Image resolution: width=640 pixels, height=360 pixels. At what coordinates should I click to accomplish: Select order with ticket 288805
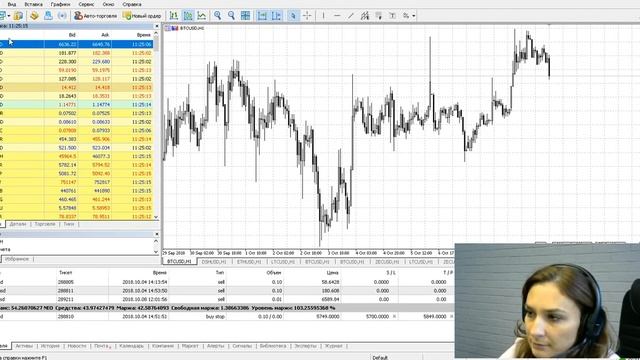[227, 282]
